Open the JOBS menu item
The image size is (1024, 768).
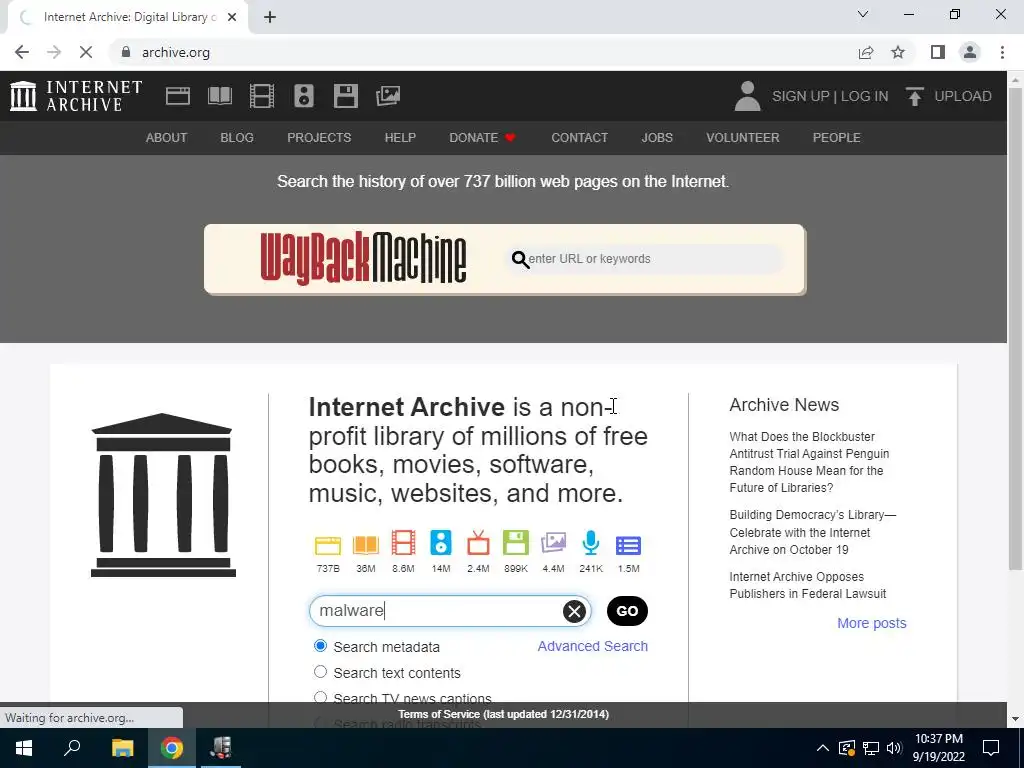point(657,138)
